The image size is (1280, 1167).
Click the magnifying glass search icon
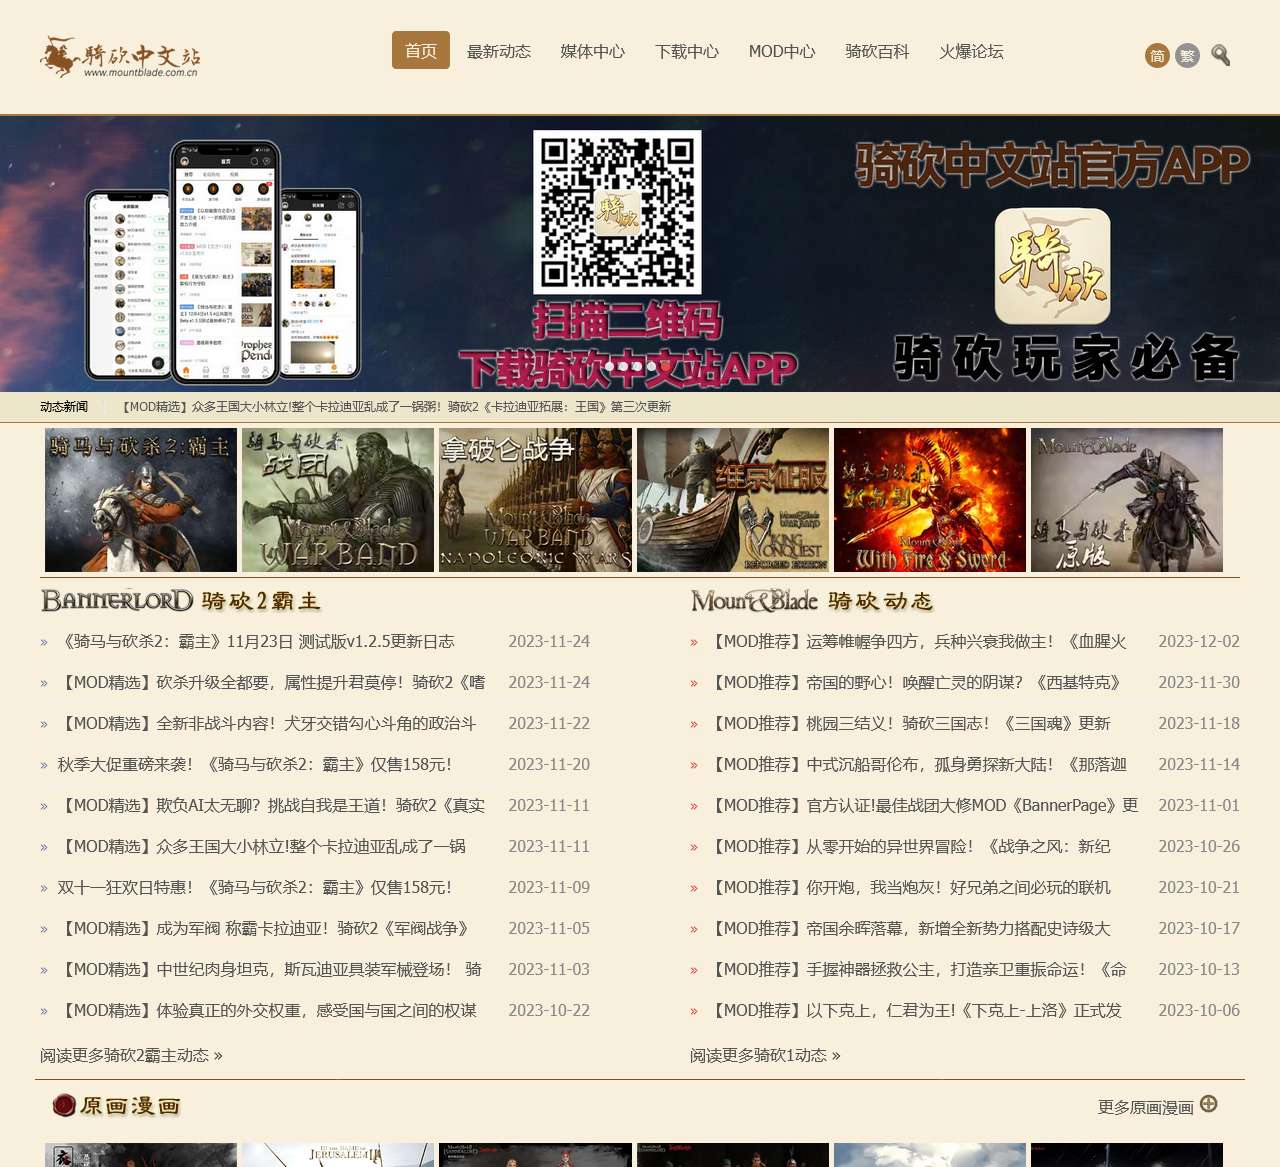click(x=1220, y=55)
